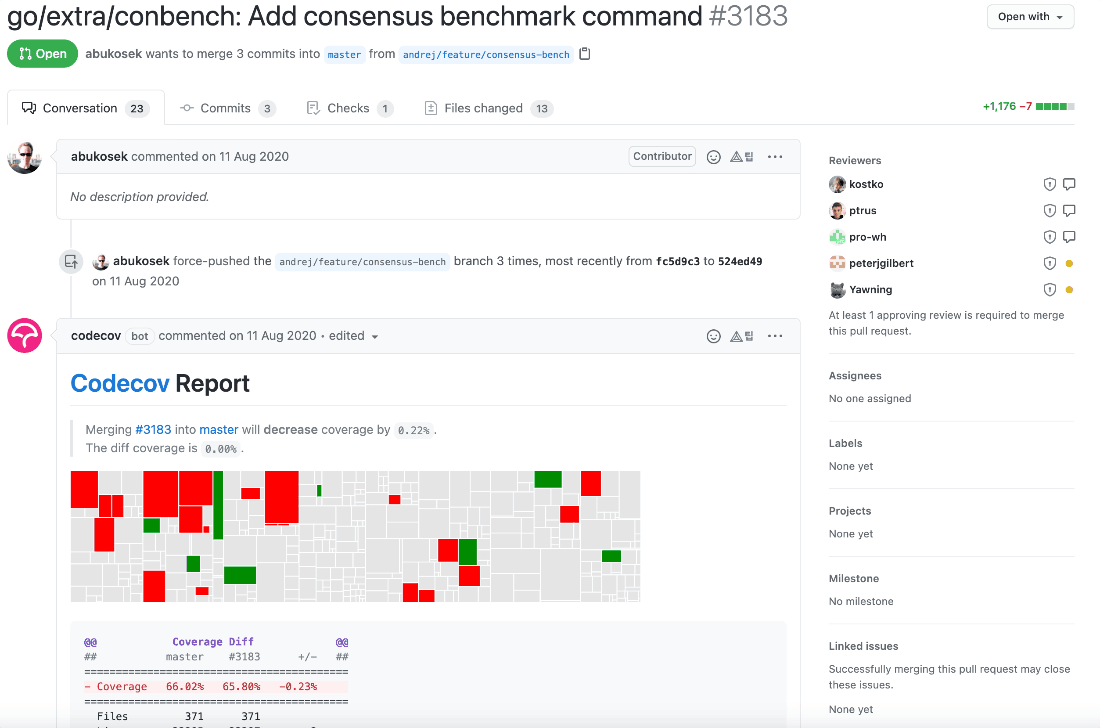Click the shield icon next to Yawning
1100x728 pixels.
[x=1049, y=289]
